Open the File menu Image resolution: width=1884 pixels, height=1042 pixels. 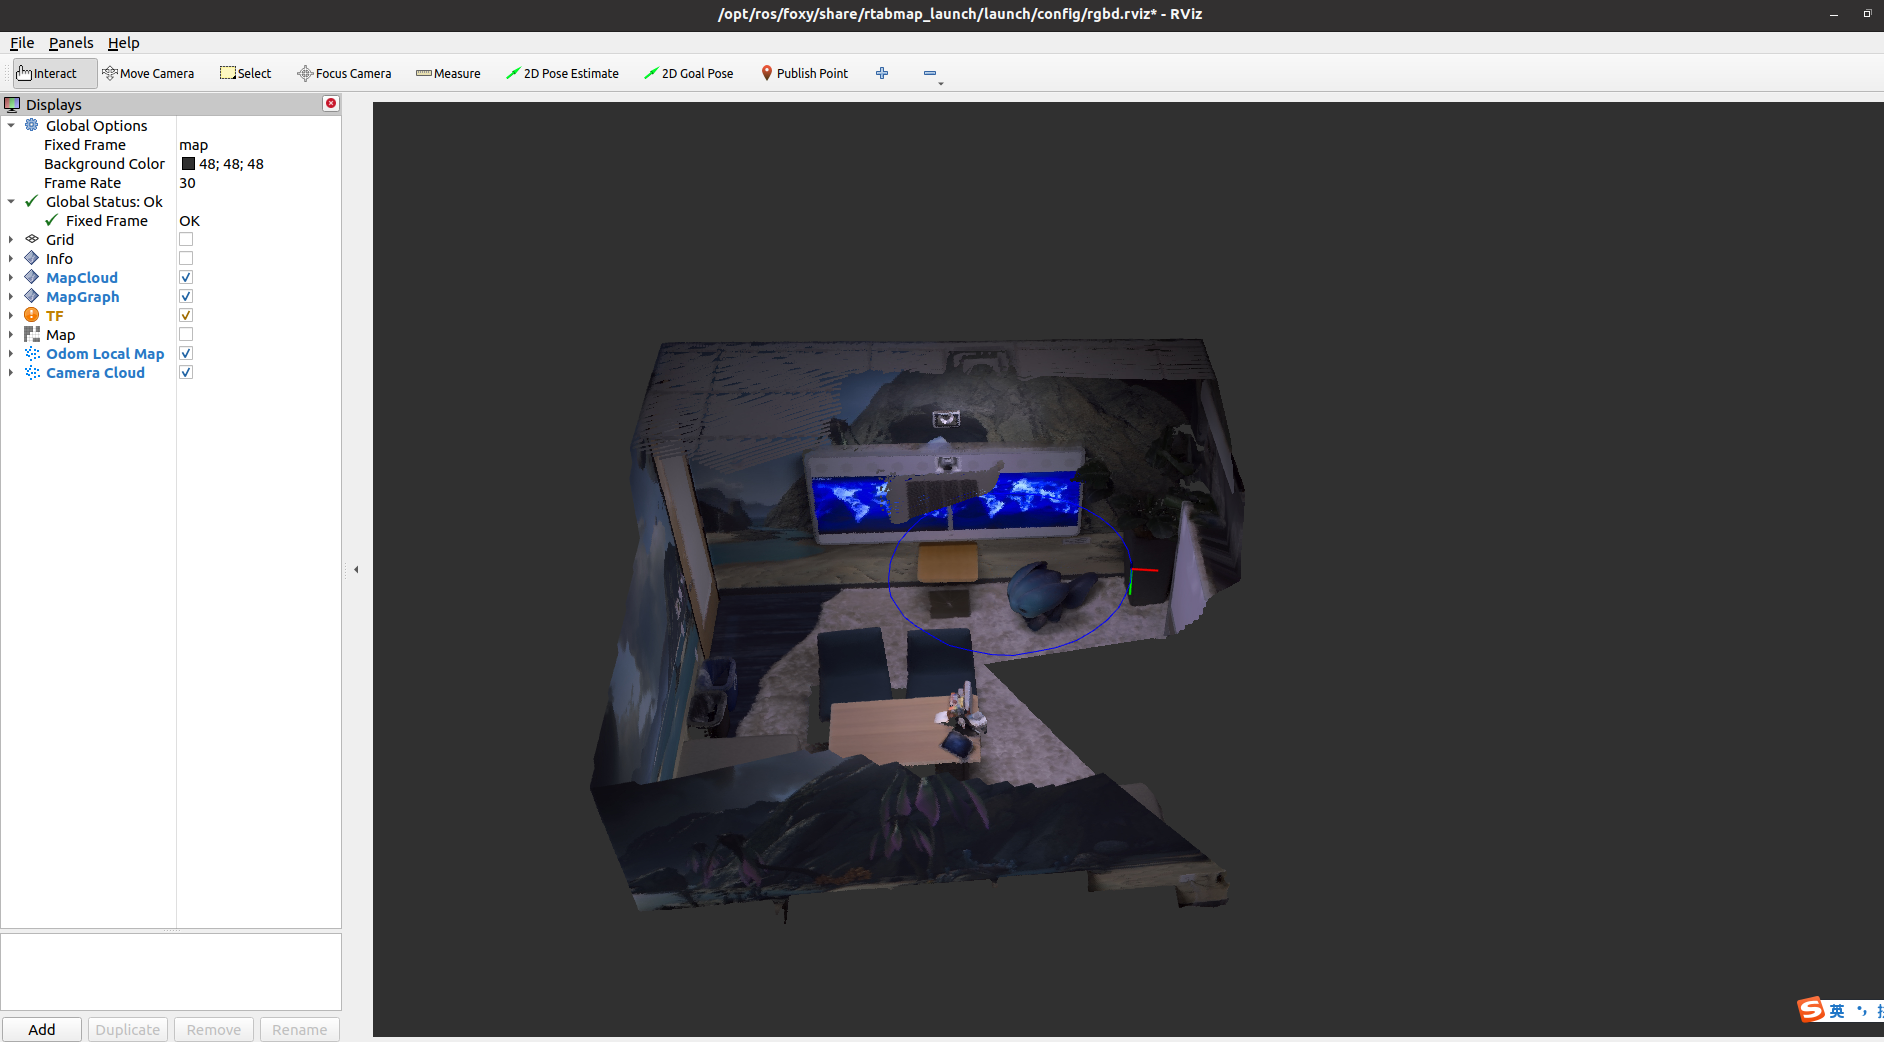pyautogui.click(x=21, y=42)
